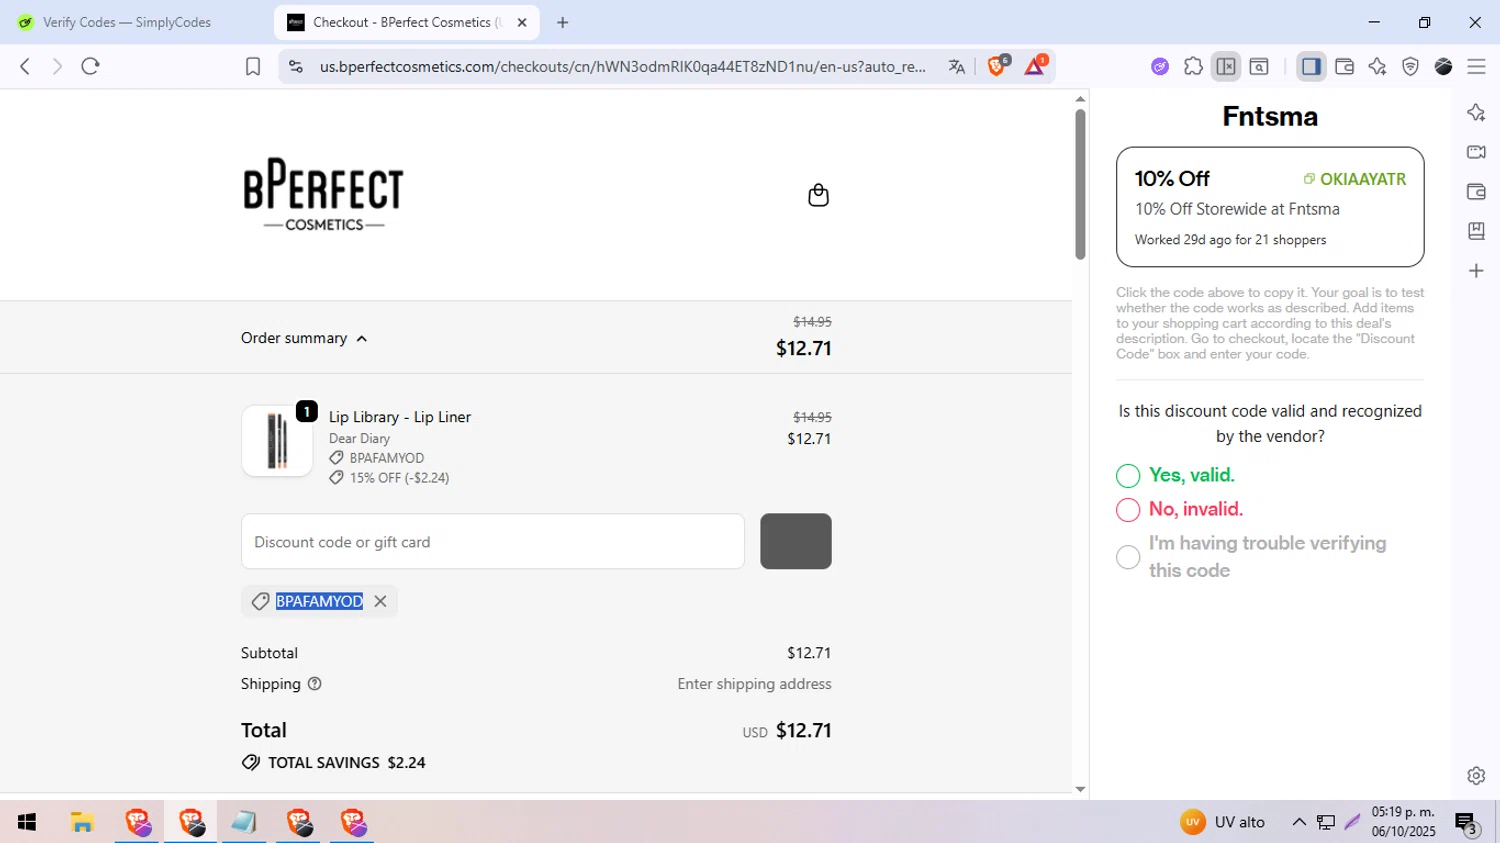Click the '15% OFF (-$2.24)' discount label

coord(399,478)
